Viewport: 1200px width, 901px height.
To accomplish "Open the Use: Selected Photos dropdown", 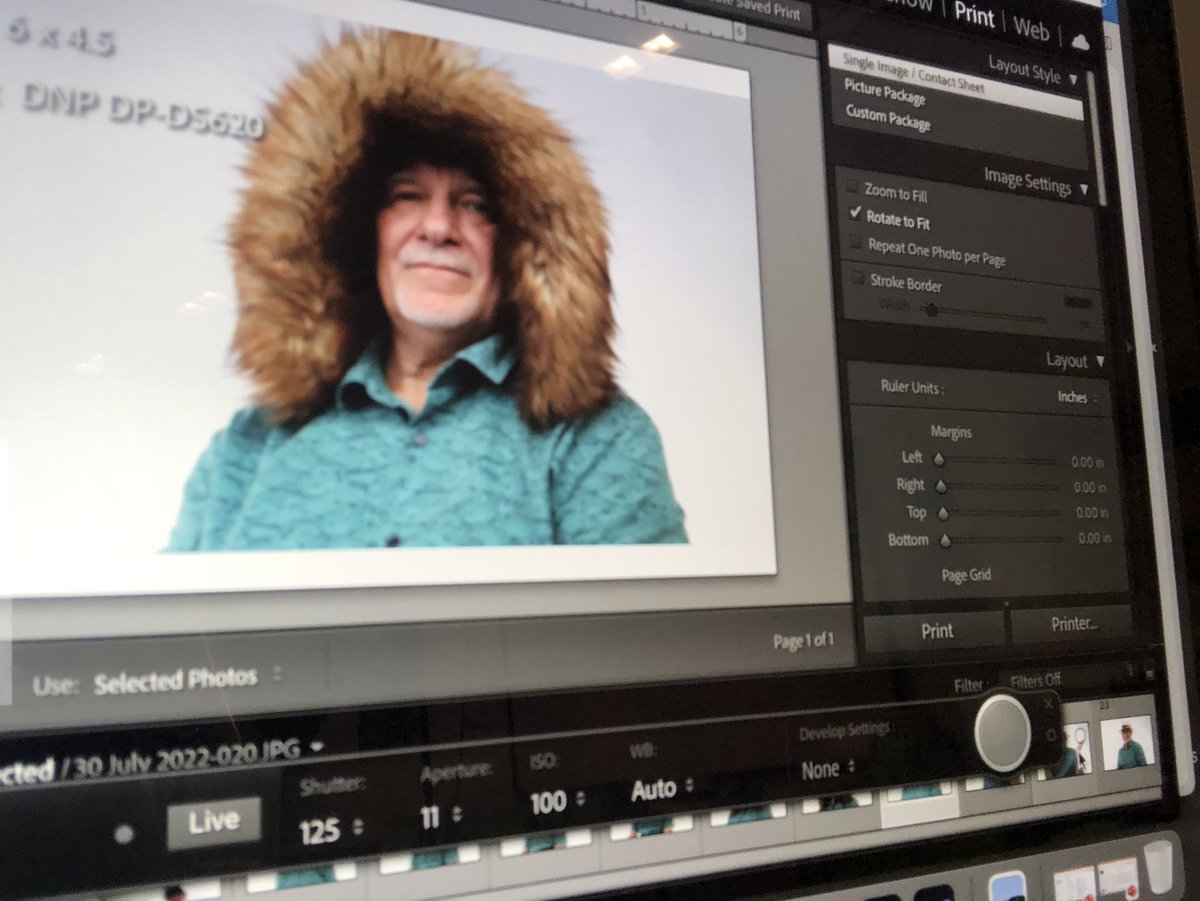I will click(187, 682).
